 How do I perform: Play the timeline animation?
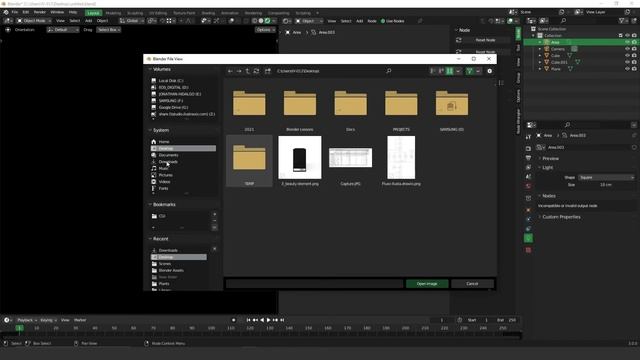(269, 320)
